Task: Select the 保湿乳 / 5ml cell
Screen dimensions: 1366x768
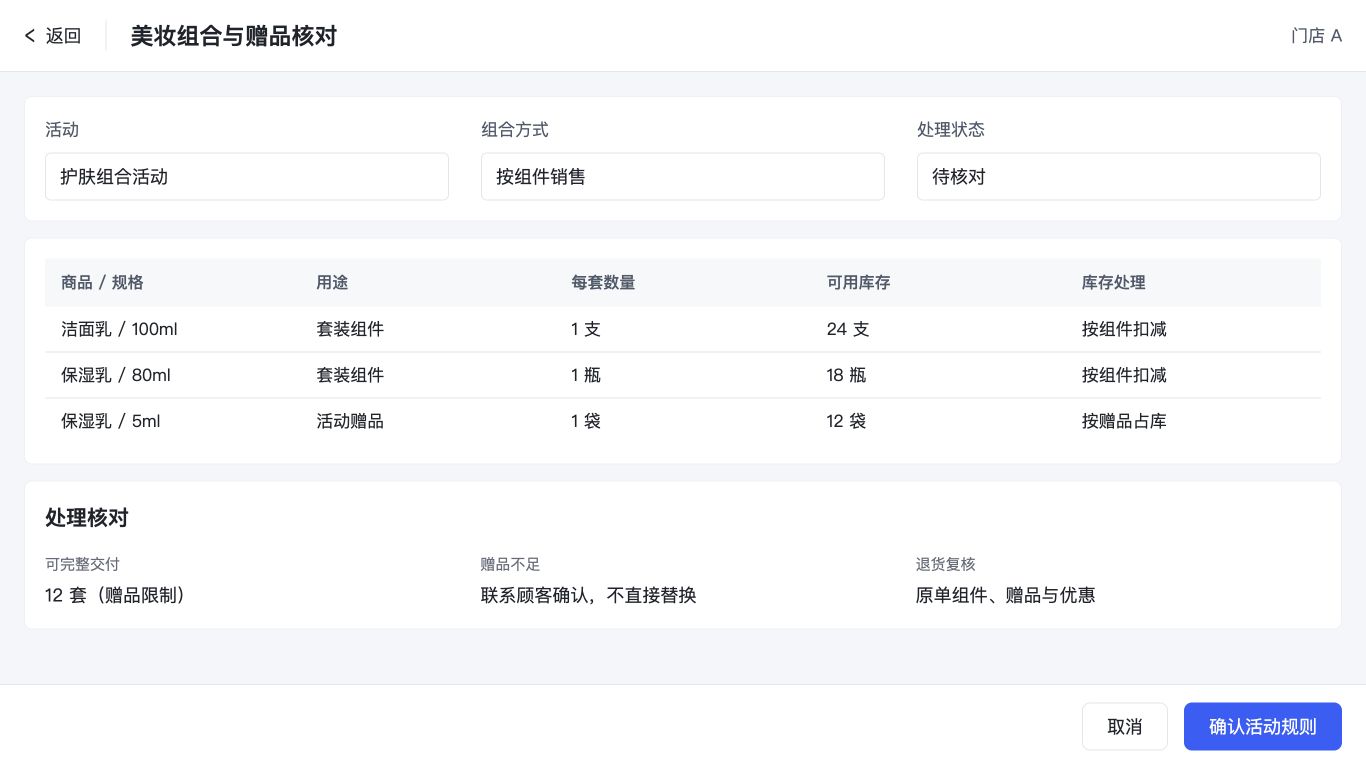Action: 111,421
